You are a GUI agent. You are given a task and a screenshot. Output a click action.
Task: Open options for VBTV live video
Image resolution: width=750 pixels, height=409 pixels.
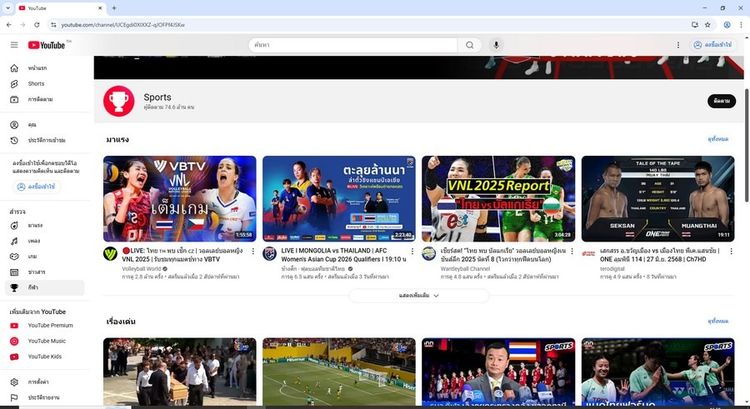click(x=253, y=251)
